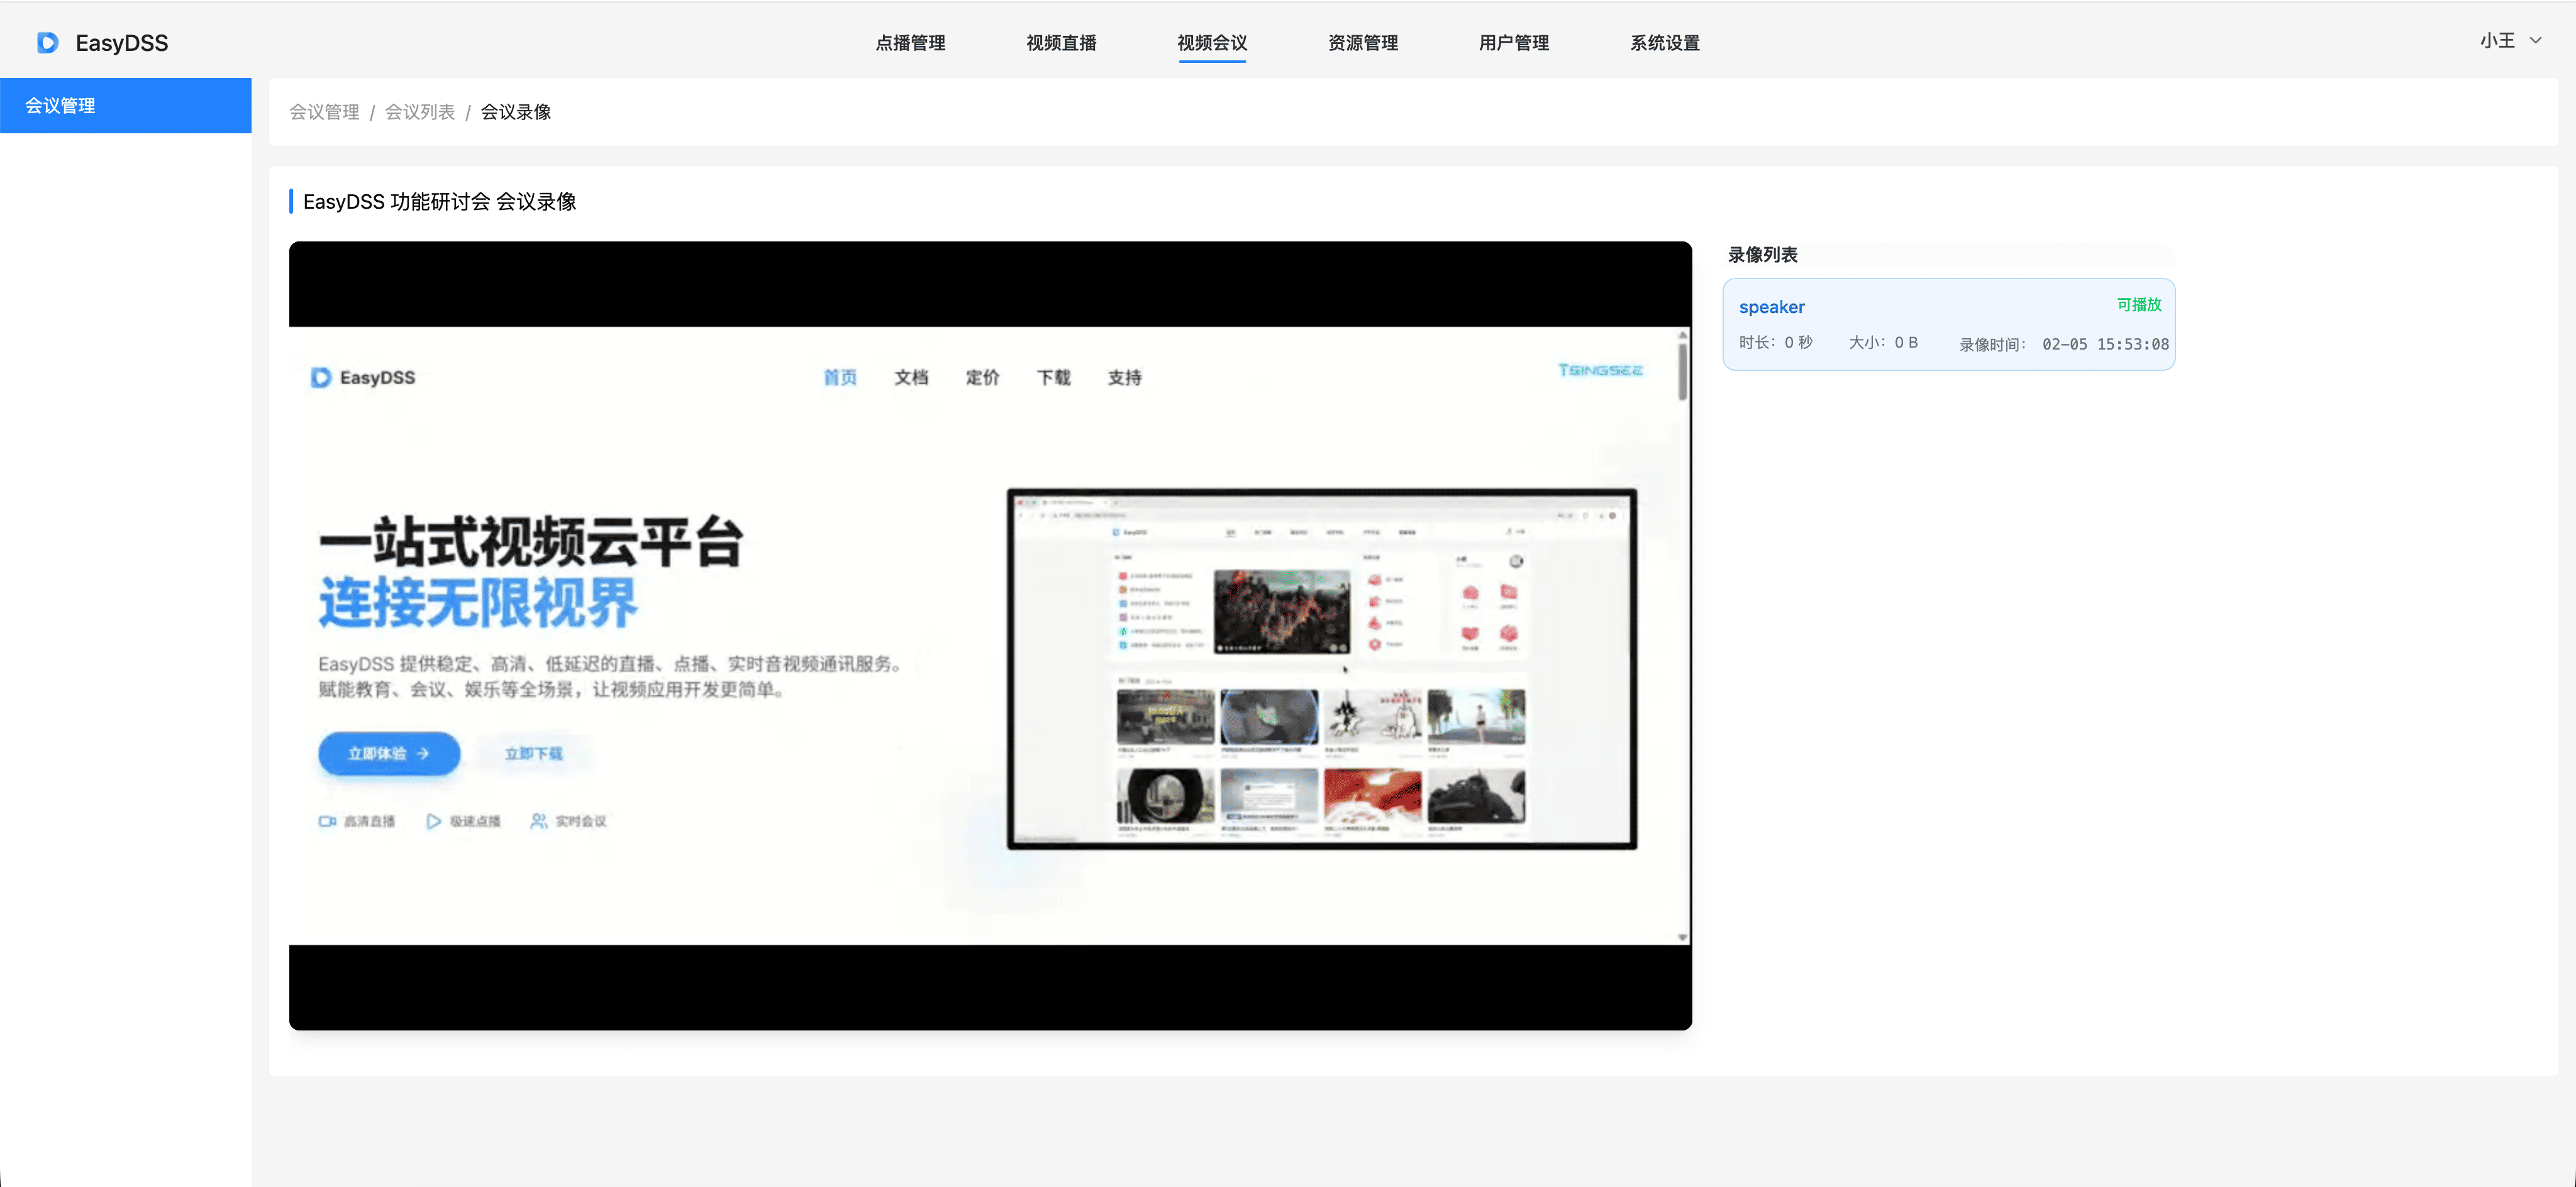Screen dimensions: 2576x1187
Task: Go to 用户管理
Action: click(1514, 43)
